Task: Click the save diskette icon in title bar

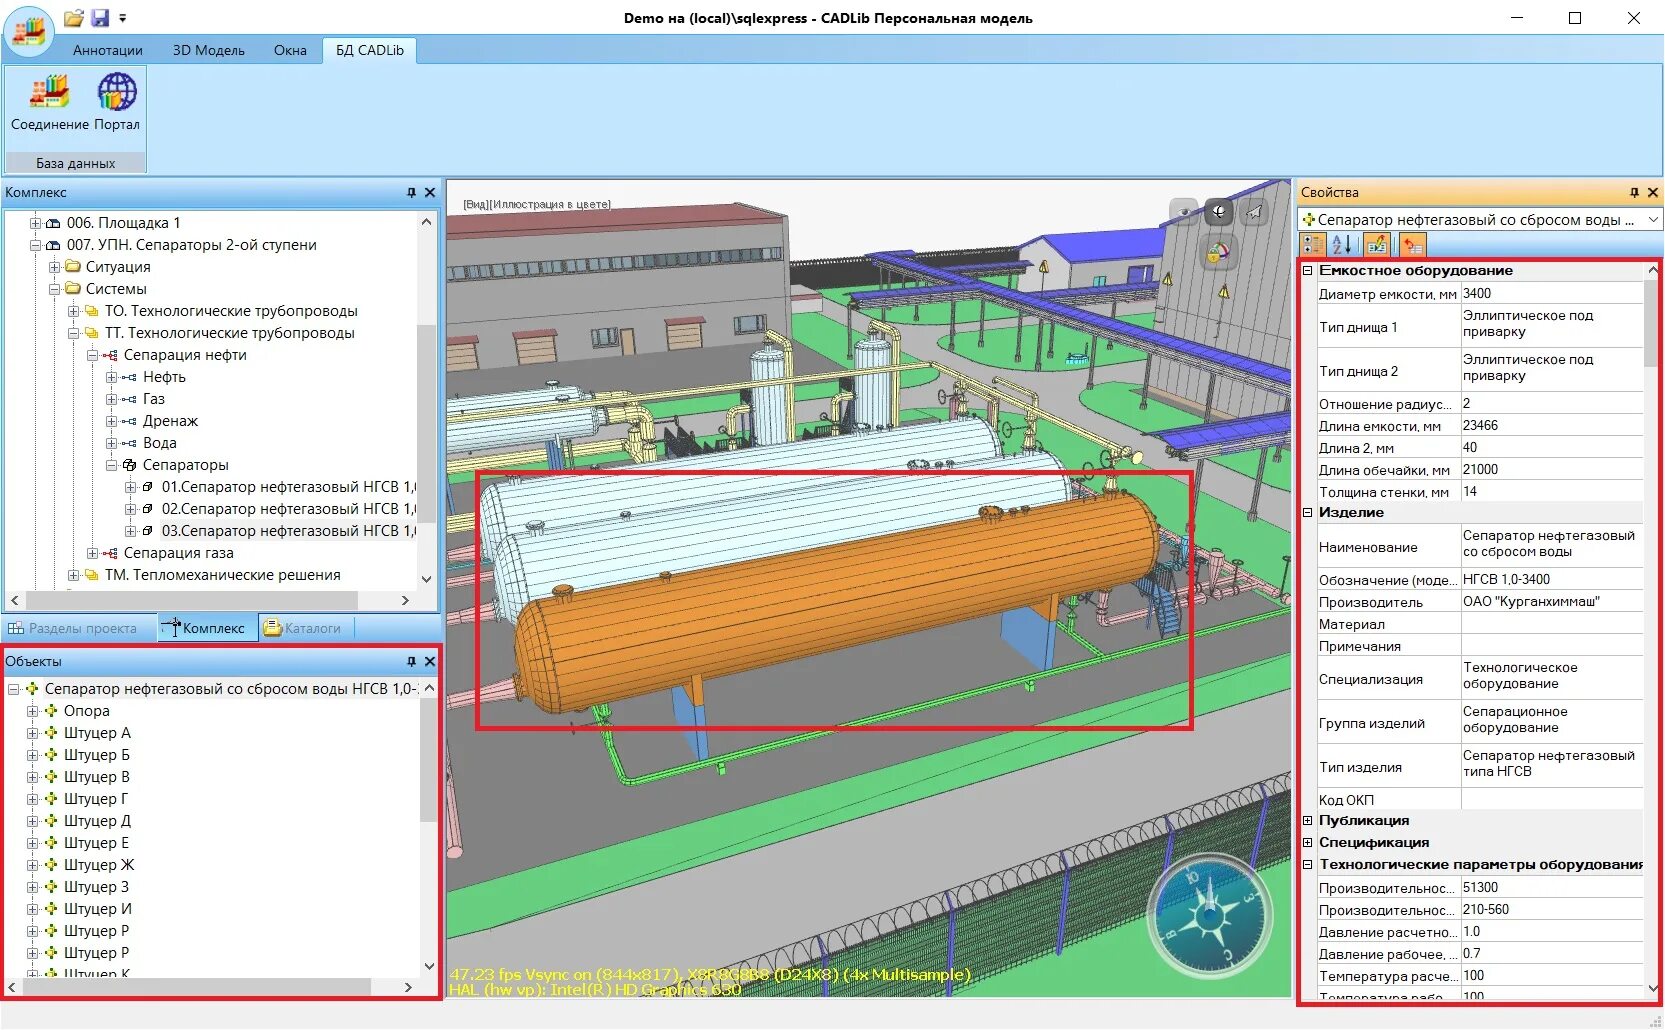Action: (100, 18)
